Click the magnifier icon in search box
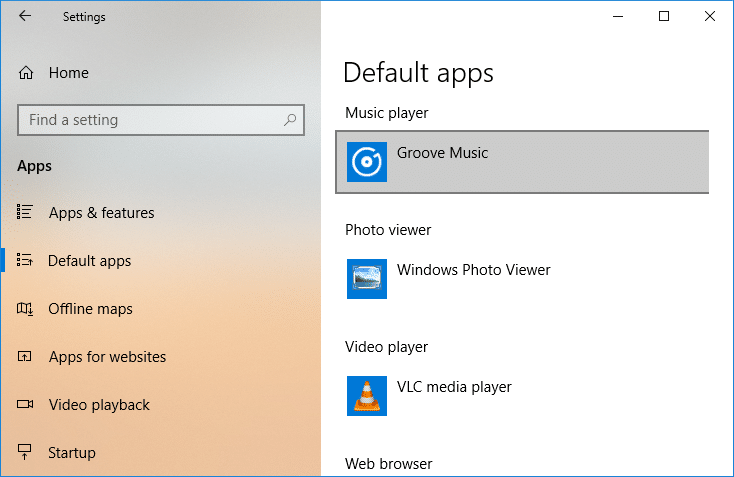 (x=290, y=120)
